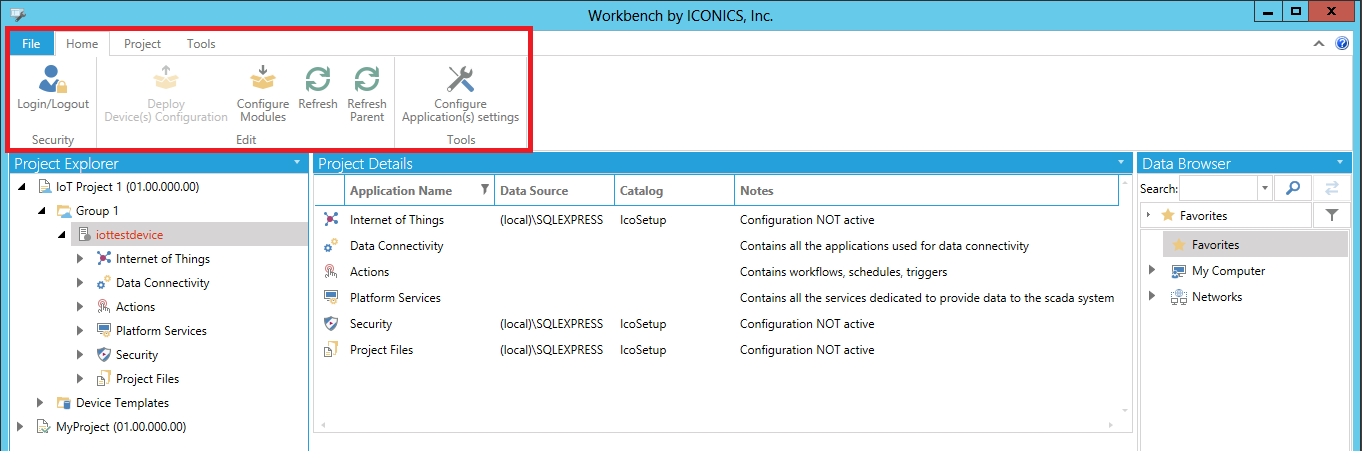The image size is (1362, 451).
Task: Open Configure Application(s) settings tool
Action: [460, 80]
